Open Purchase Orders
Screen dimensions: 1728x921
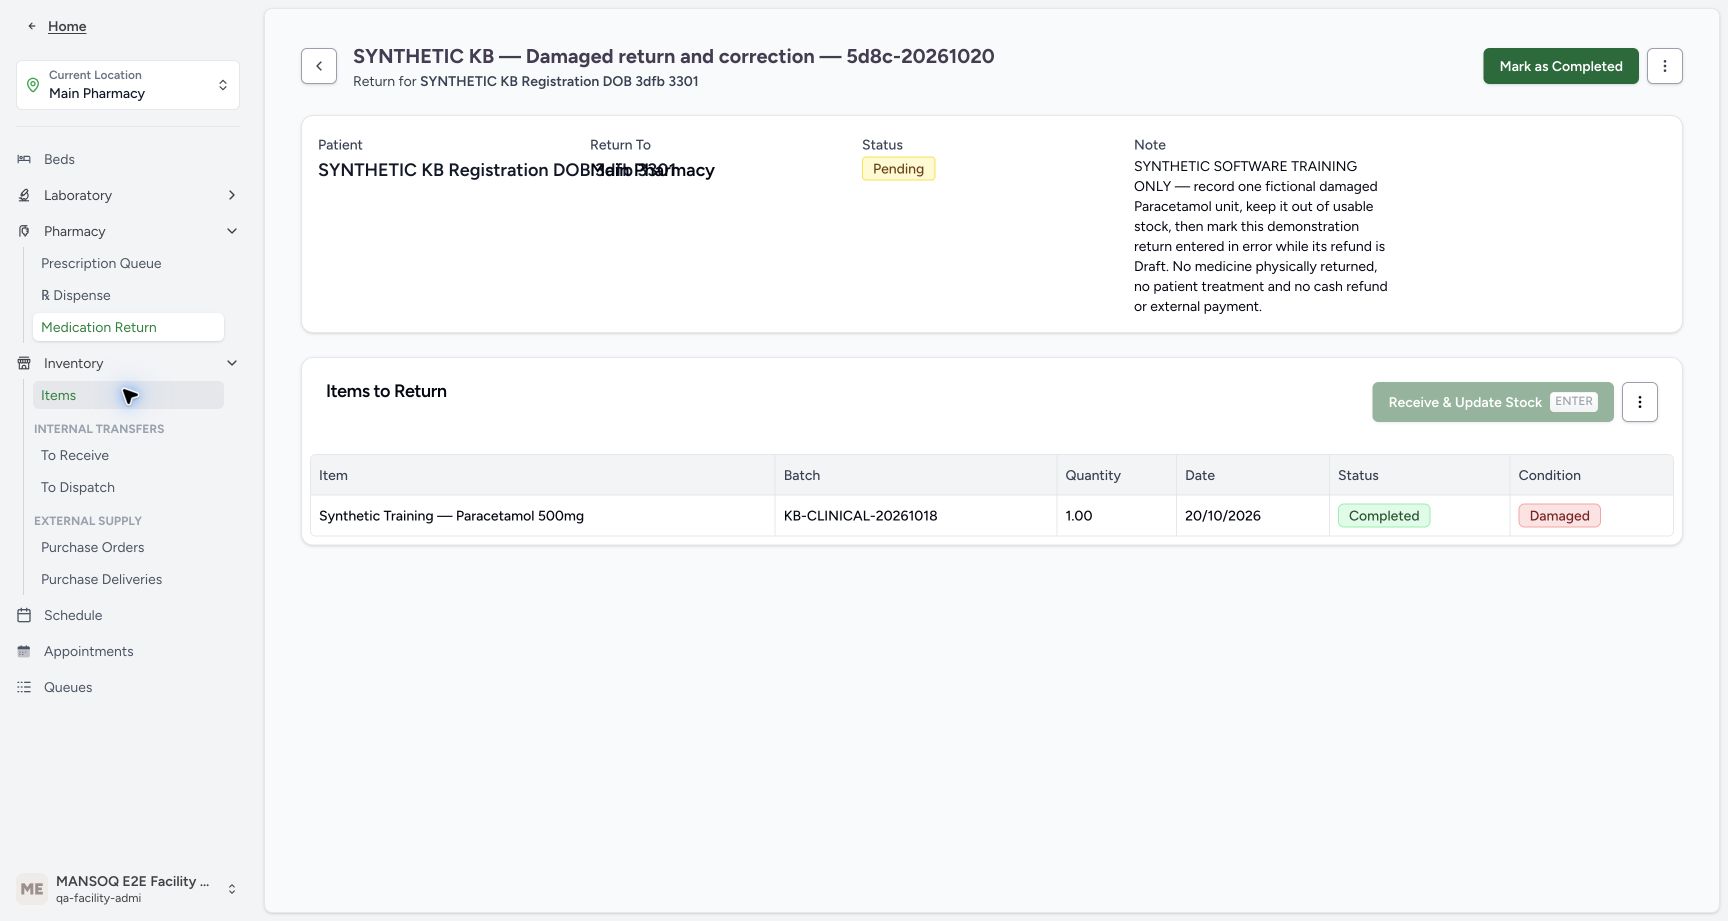pos(128,547)
